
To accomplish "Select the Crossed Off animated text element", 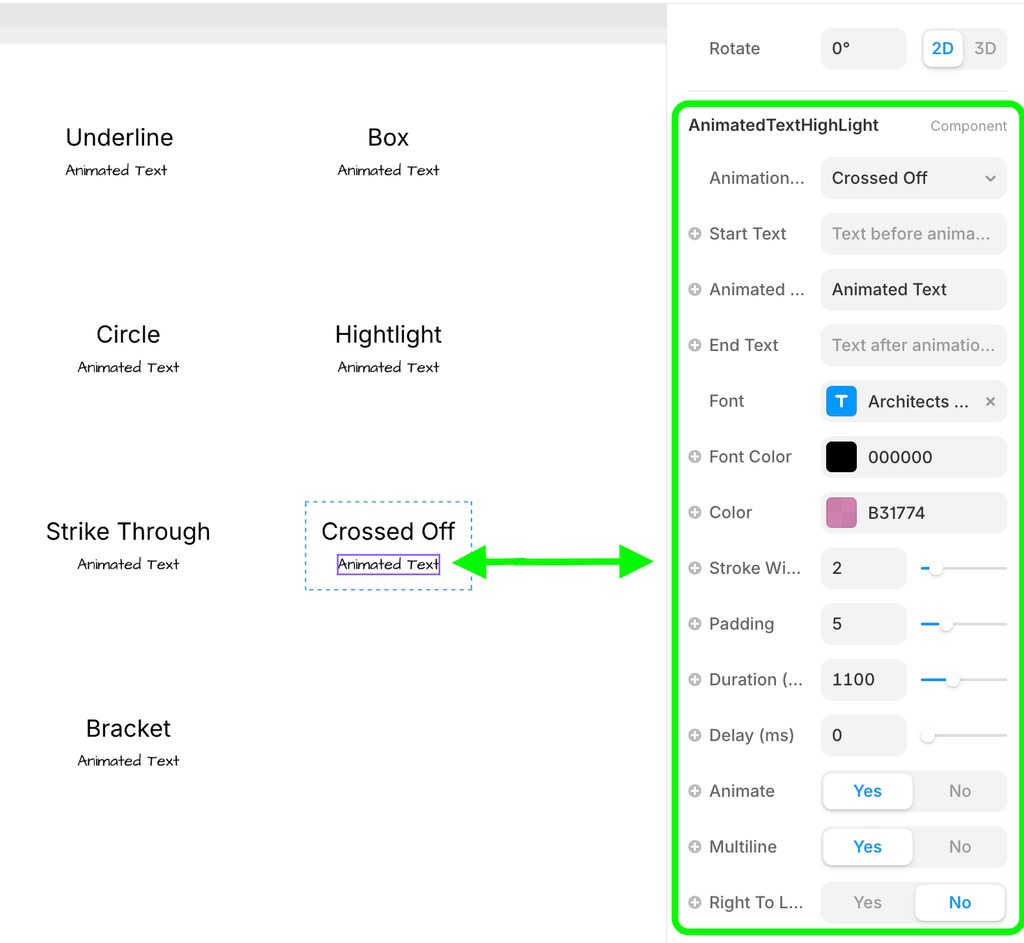I will [388, 565].
